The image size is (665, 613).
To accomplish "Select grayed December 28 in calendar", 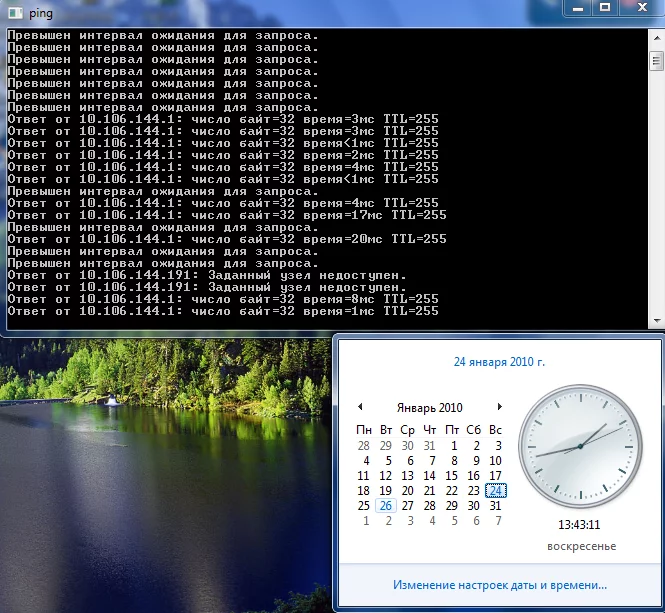I will [x=364, y=446].
